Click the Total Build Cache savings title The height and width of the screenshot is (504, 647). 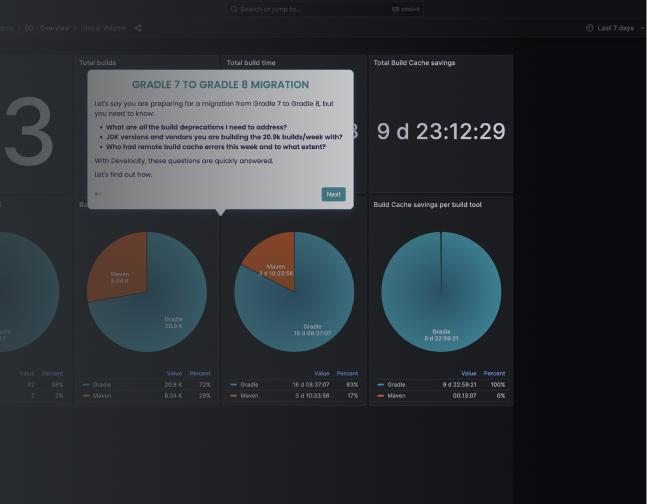pyautogui.click(x=414, y=63)
